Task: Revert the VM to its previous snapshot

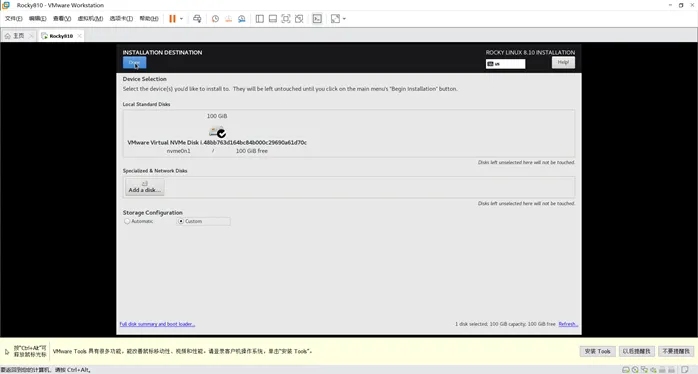Action: click(x=228, y=19)
